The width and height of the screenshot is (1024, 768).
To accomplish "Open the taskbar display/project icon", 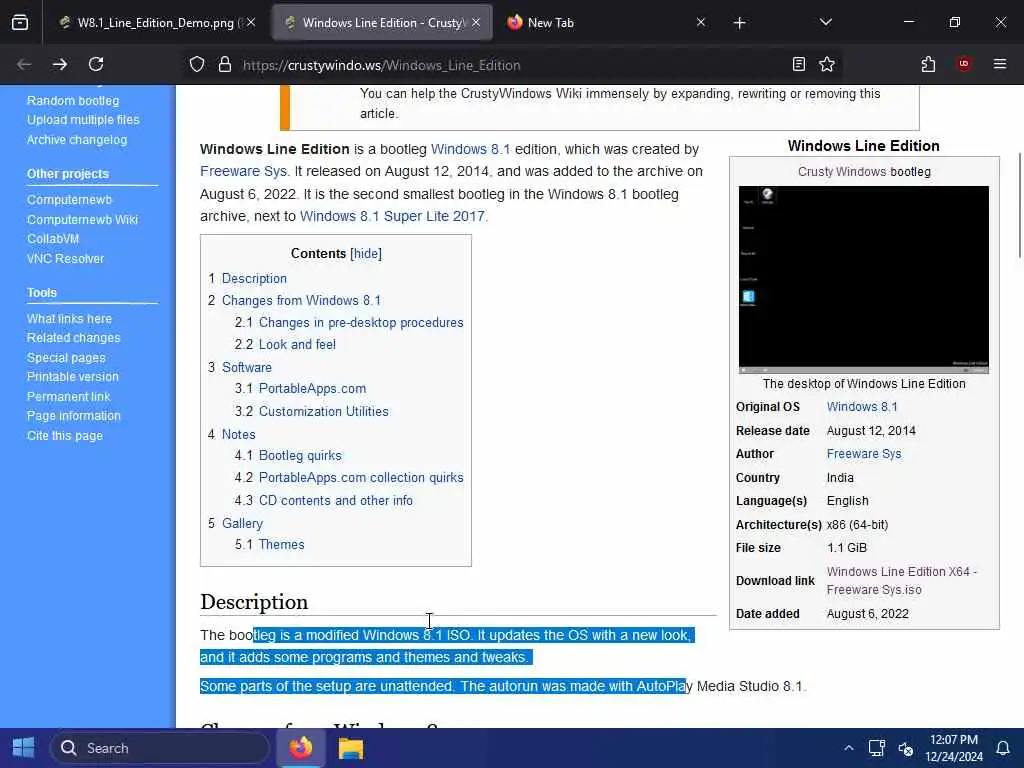I will [x=876, y=748].
